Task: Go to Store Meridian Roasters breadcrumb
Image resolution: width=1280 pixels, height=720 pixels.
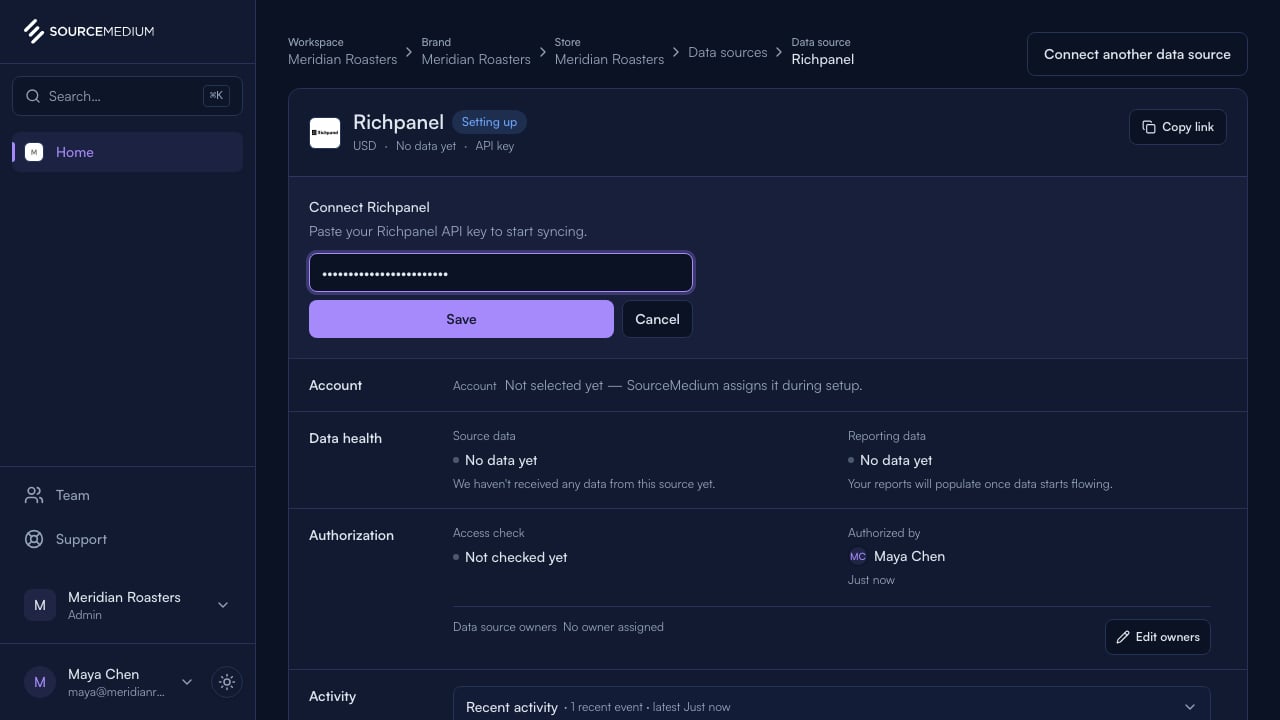Action: (x=609, y=51)
